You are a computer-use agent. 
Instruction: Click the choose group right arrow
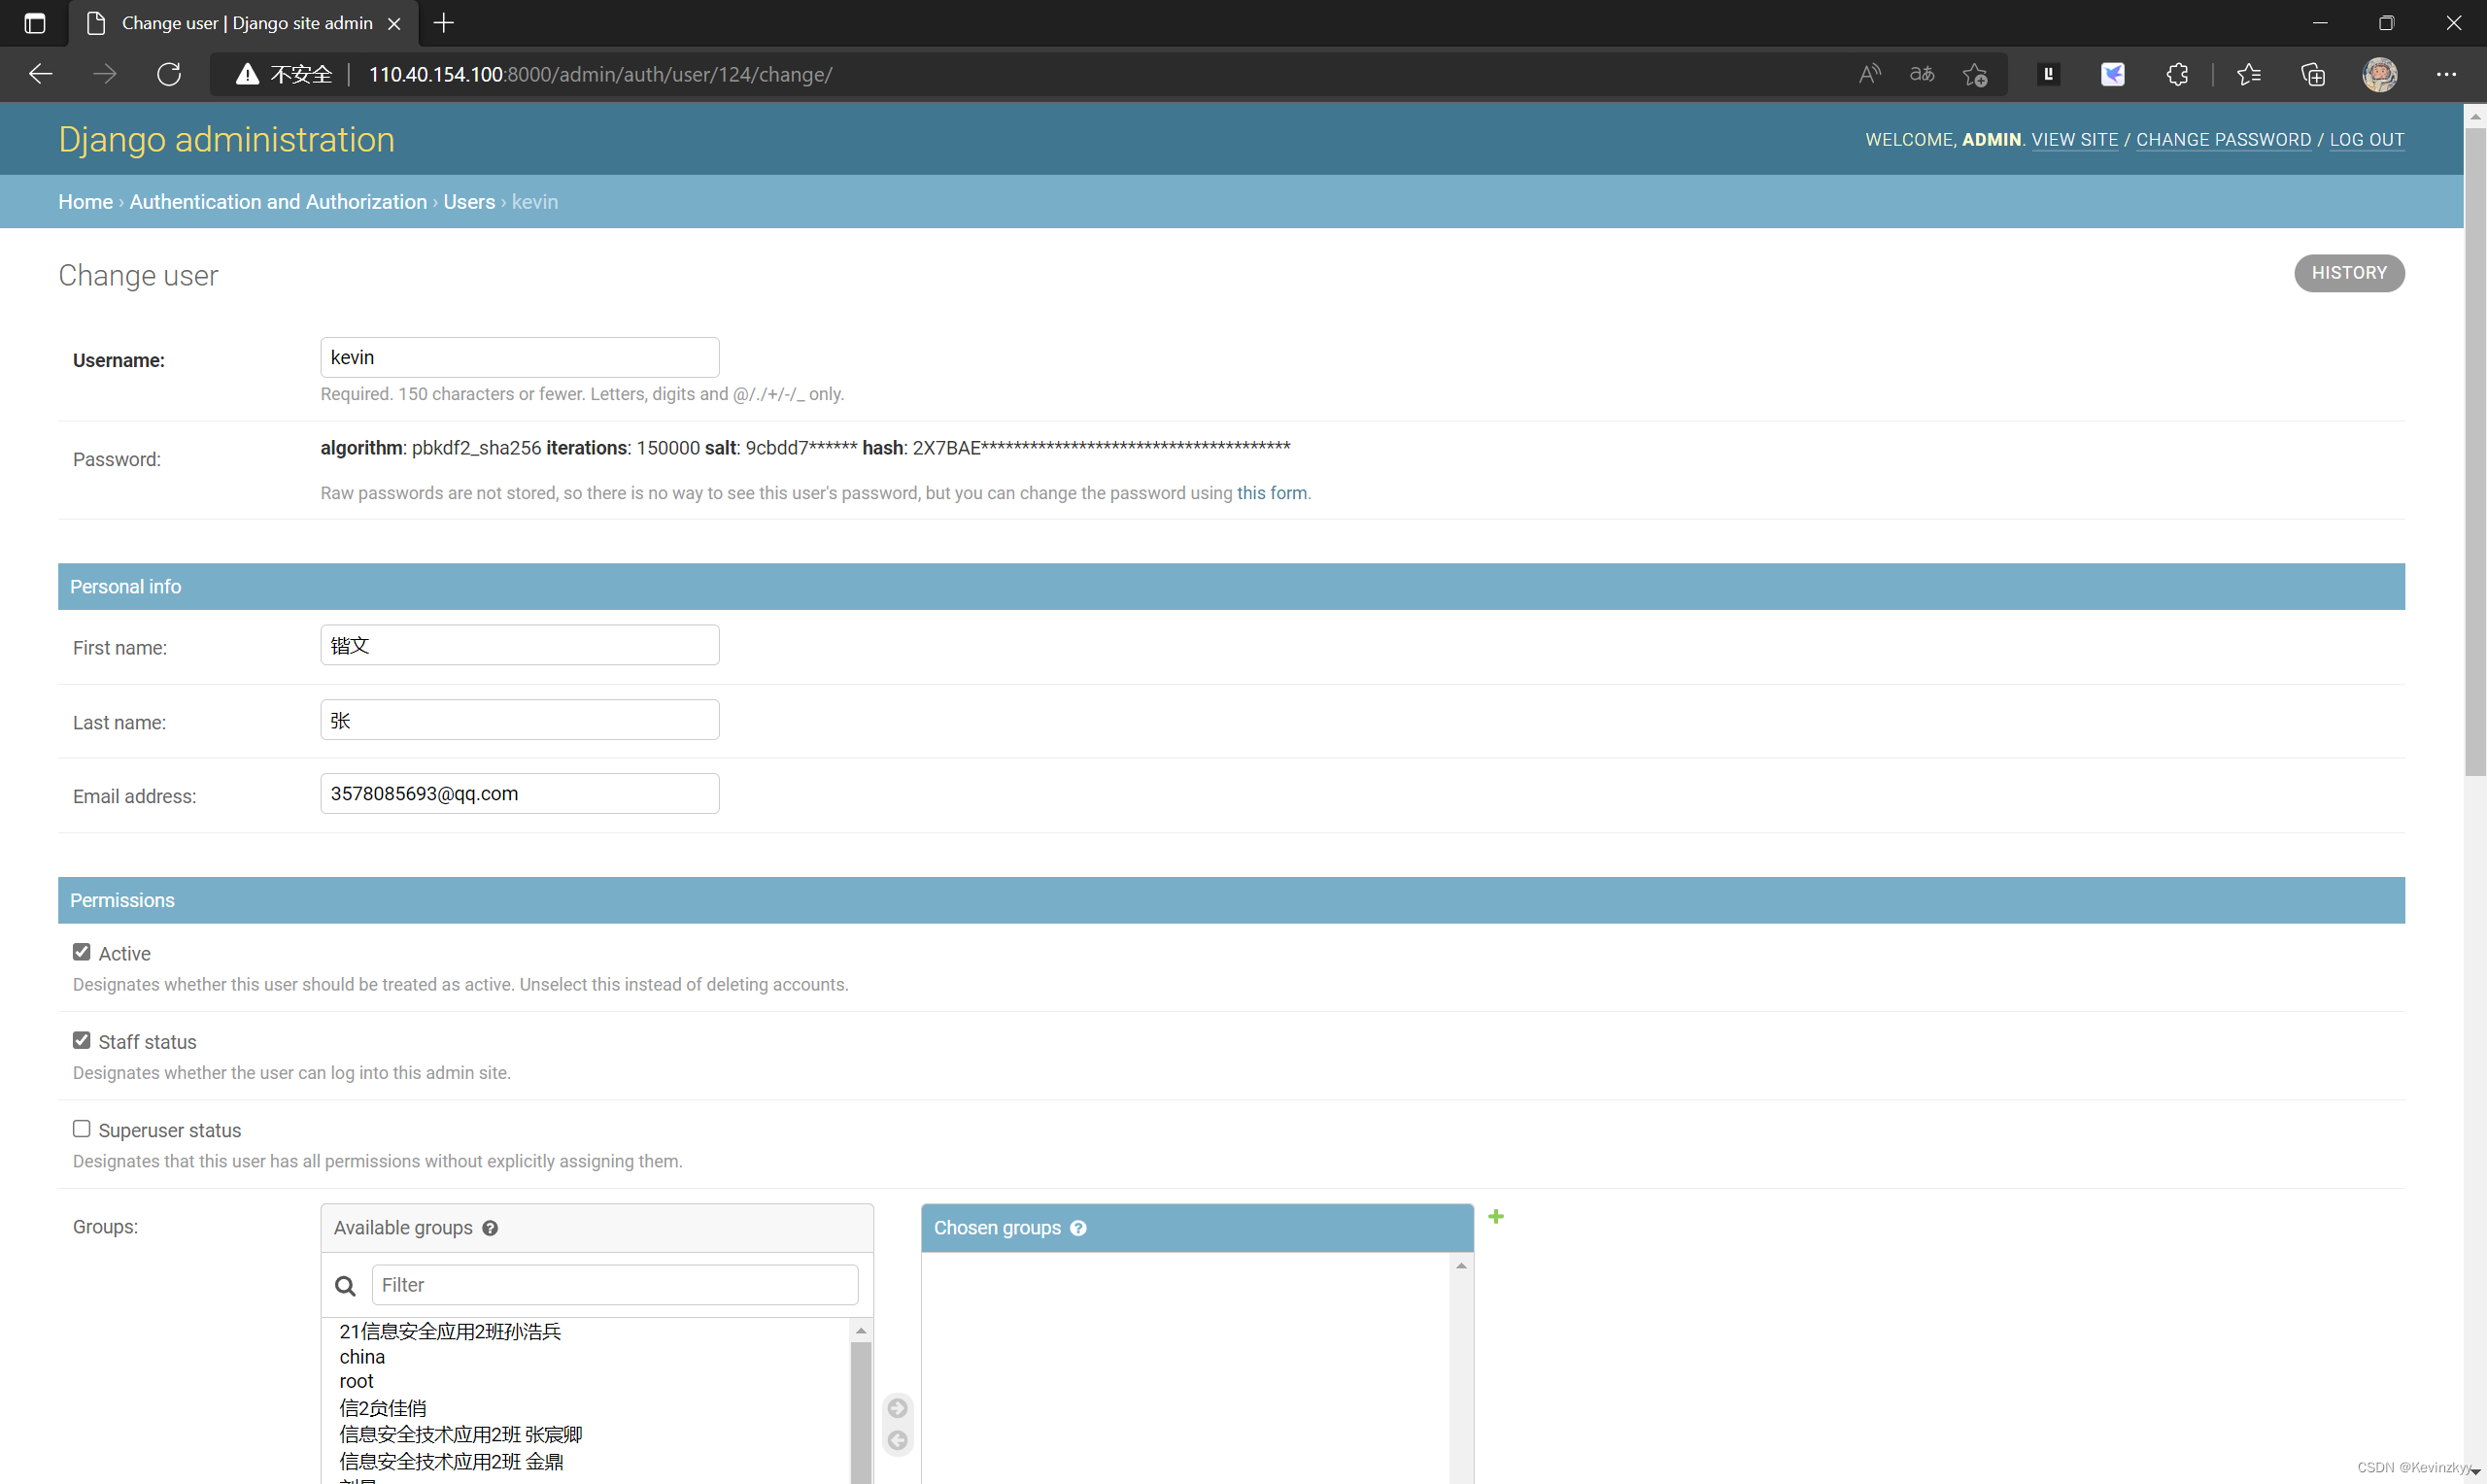coord(898,1408)
